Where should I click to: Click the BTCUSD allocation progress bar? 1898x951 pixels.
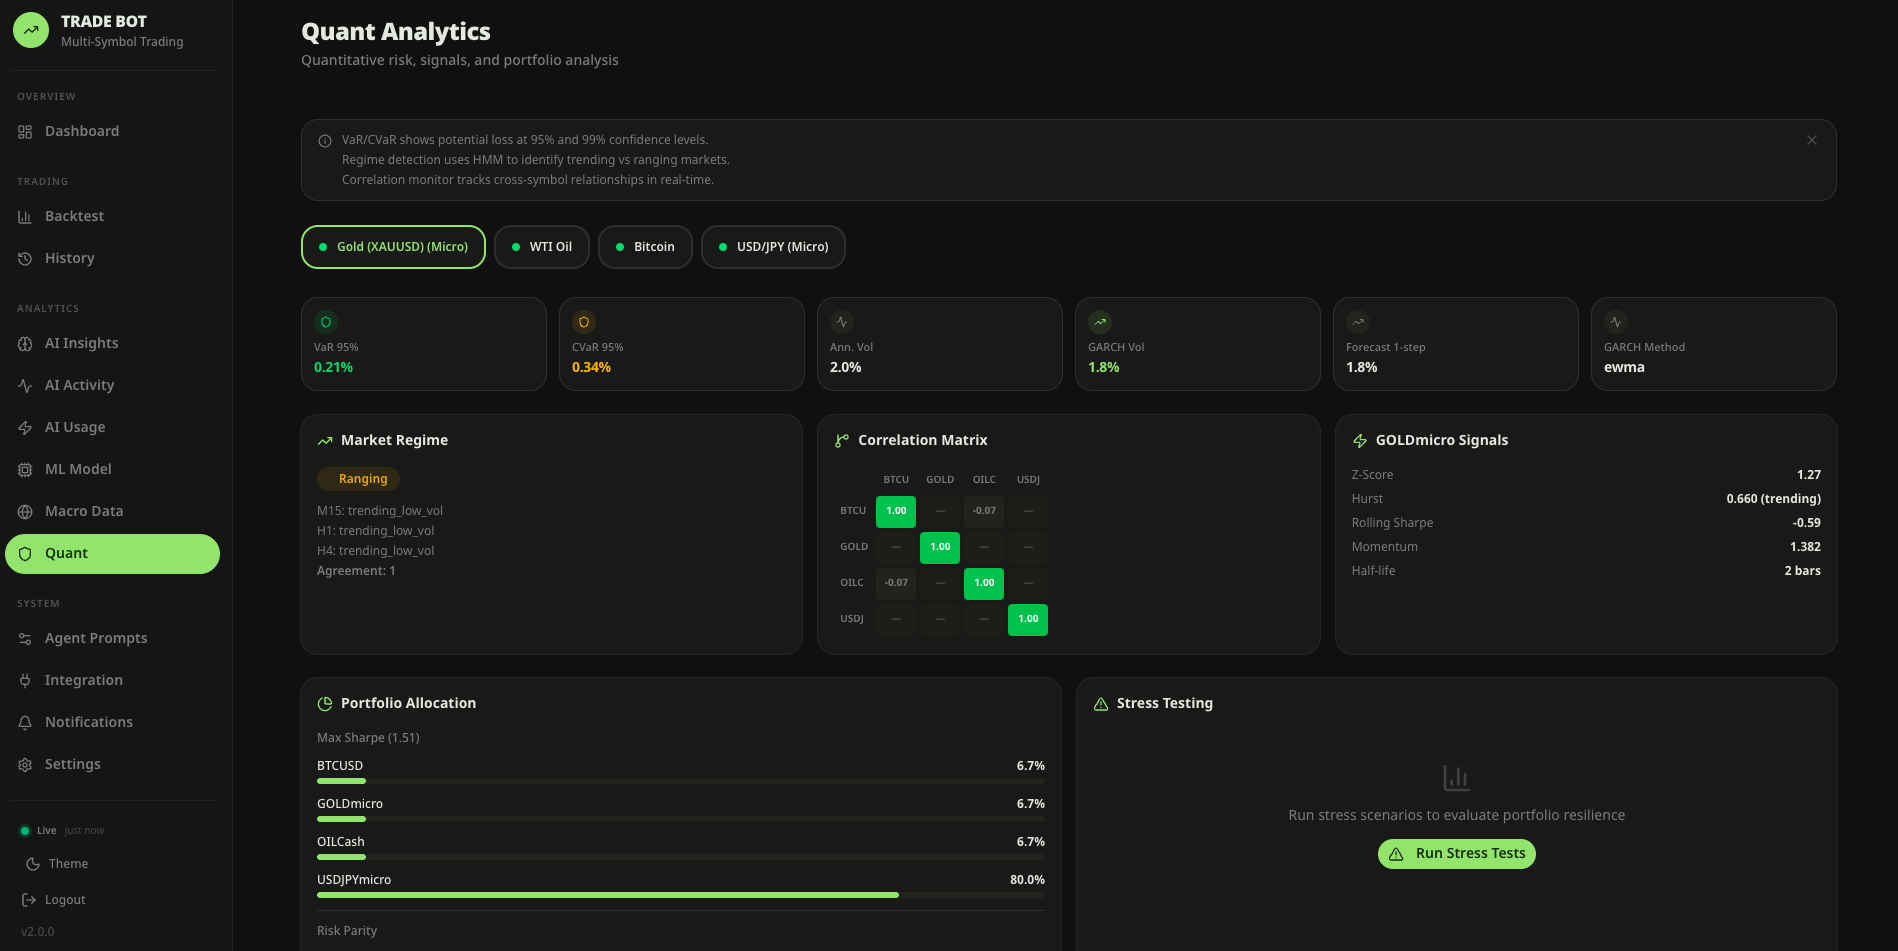tap(681, 781)
